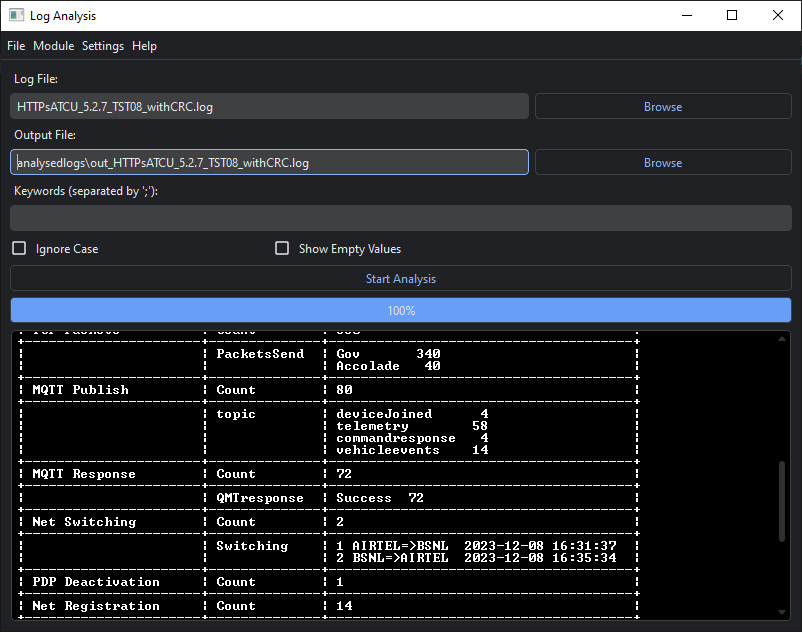Select the 'MQTT Response' row text
The width and height of the screenshot is (802, 632).
(x=84, y=474)
